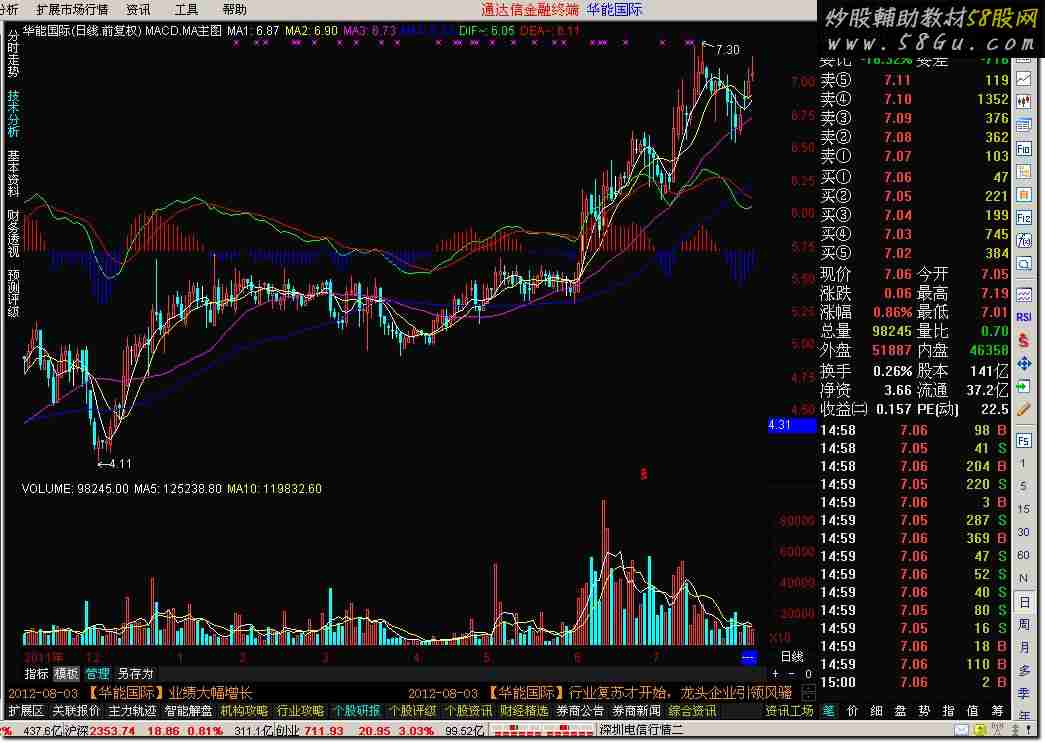The height and width of the screenshot is (743, 1045).
Task: Click the red S marker above volume chart
Action: tap(643, 474)
